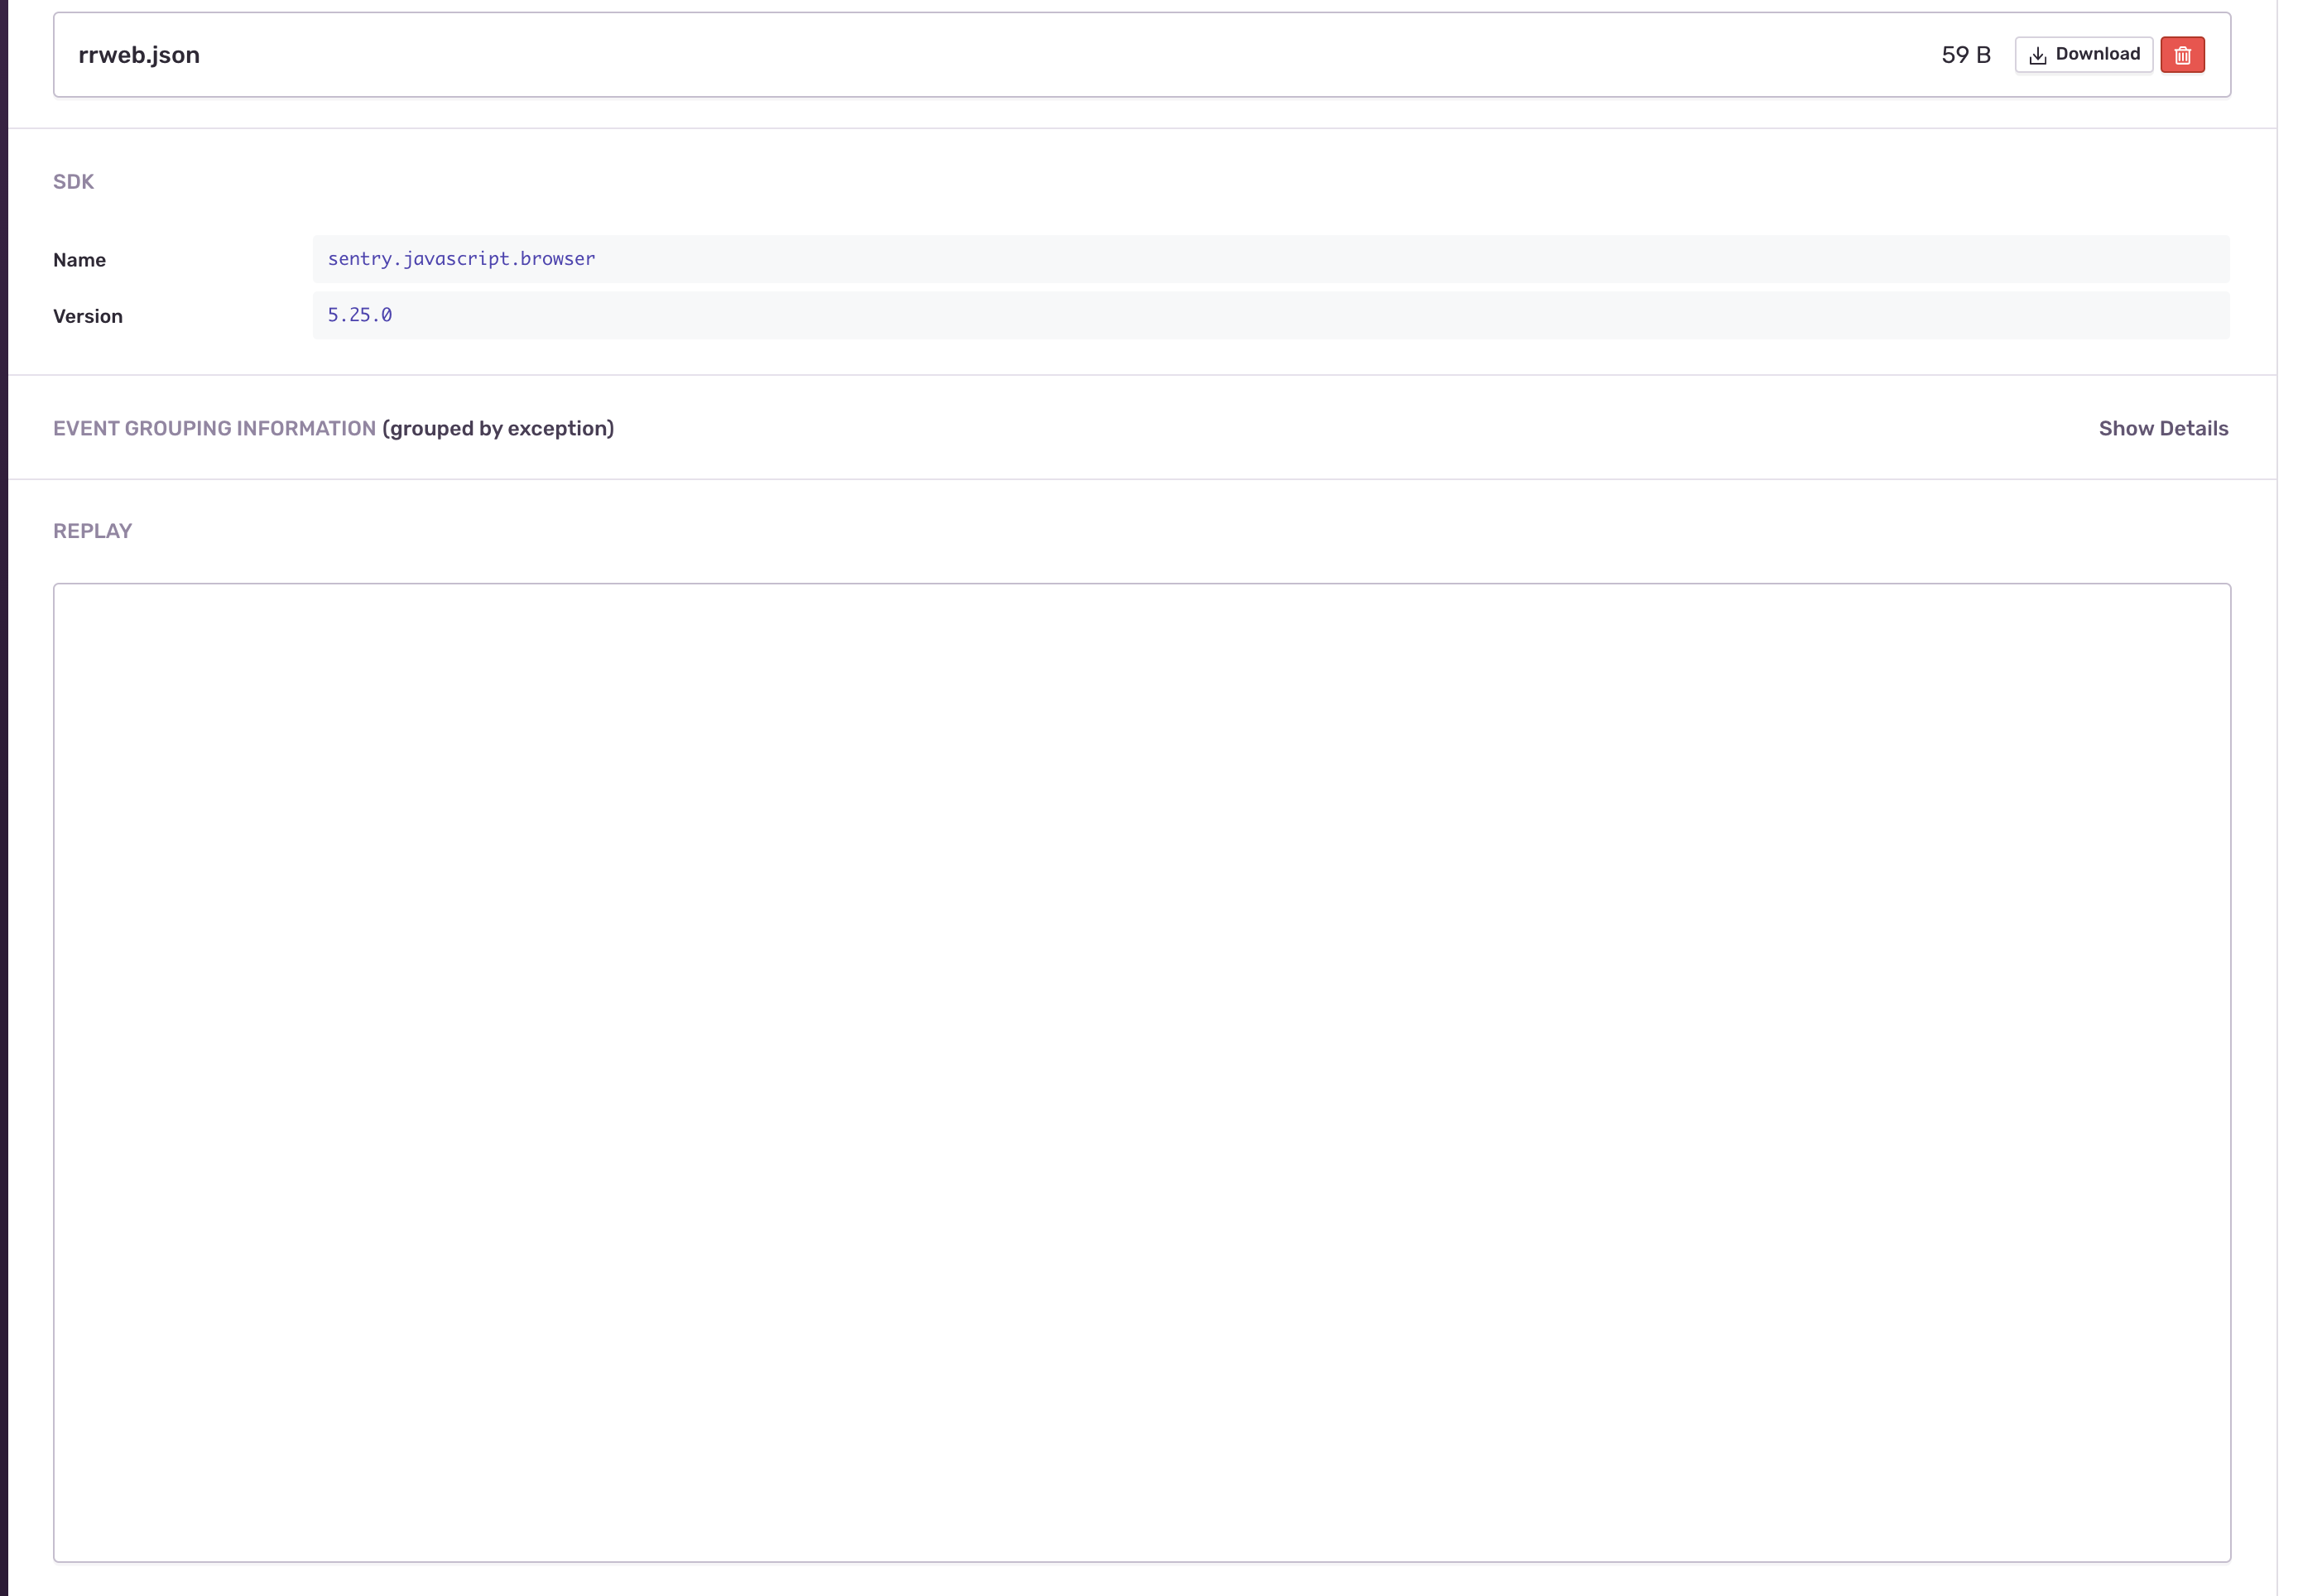Download the rrweb.json attachment
This screenshot has width=2298, height=1596.
pos(2084,55)
